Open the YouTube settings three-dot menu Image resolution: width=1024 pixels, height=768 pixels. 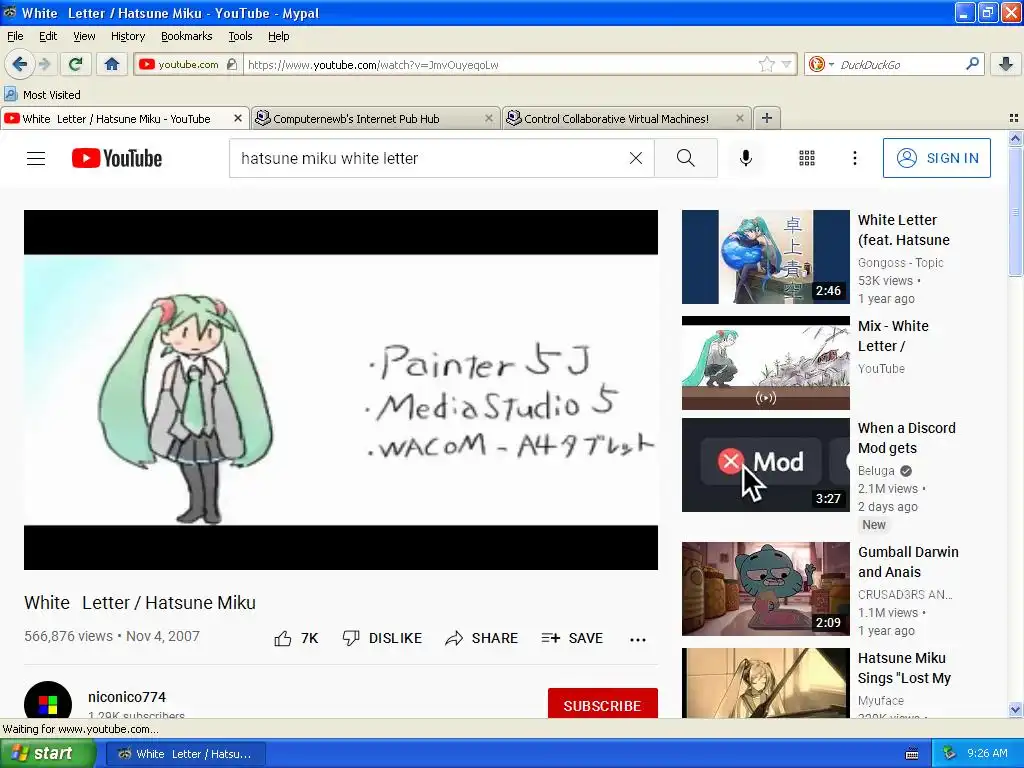point(855,158)
